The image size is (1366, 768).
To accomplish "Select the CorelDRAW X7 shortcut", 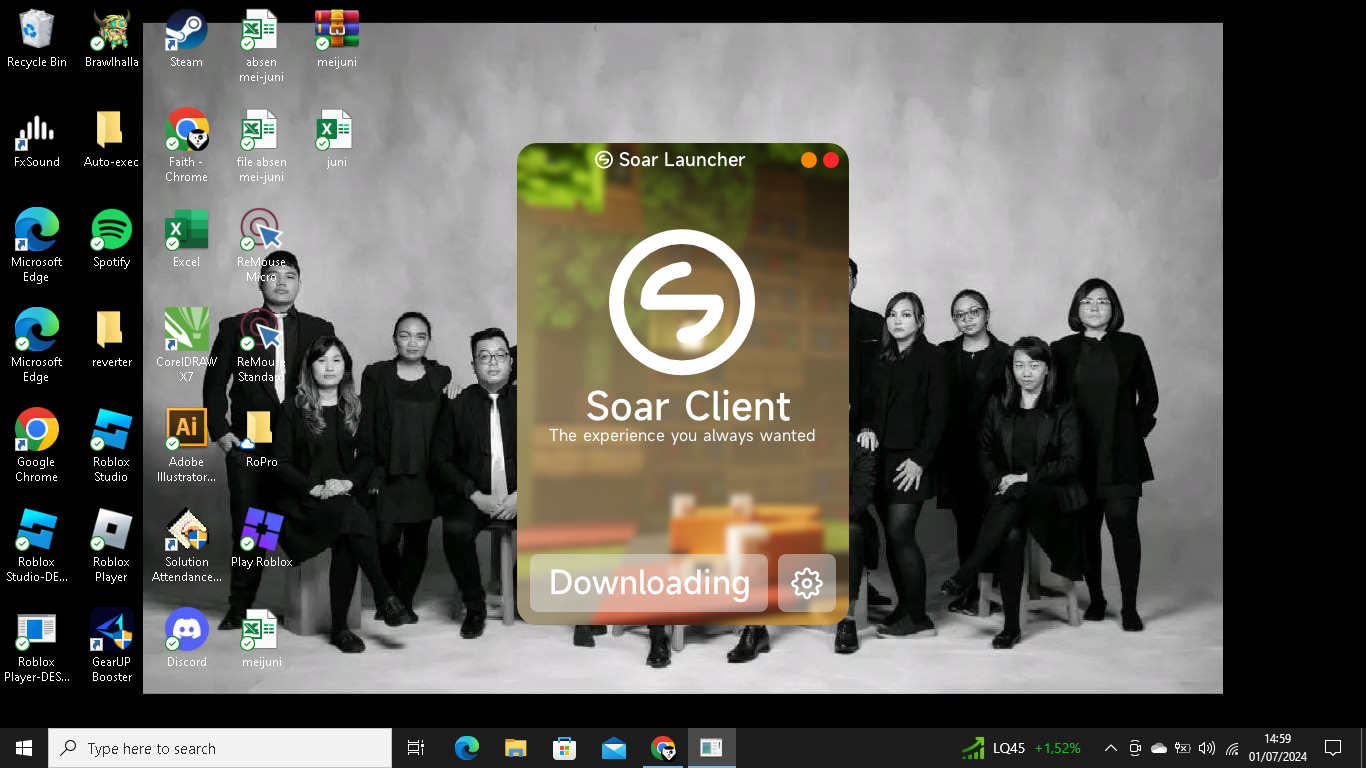I will tap(186, 347).
